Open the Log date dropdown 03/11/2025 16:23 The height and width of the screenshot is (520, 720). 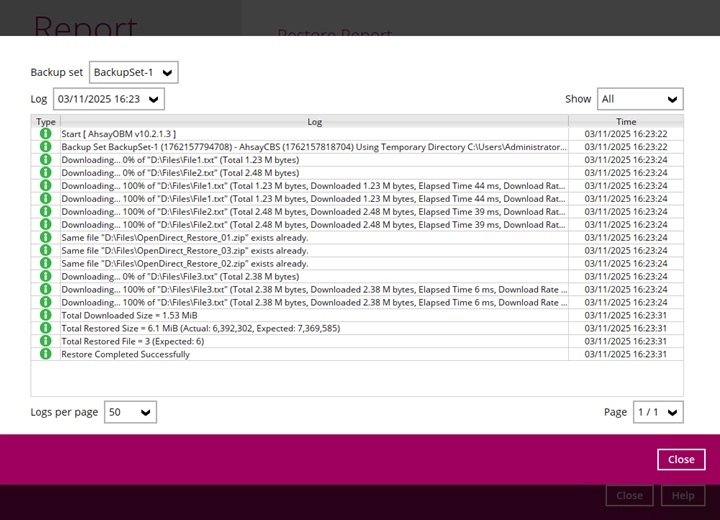pyautogui.click(x=109, y=99)
